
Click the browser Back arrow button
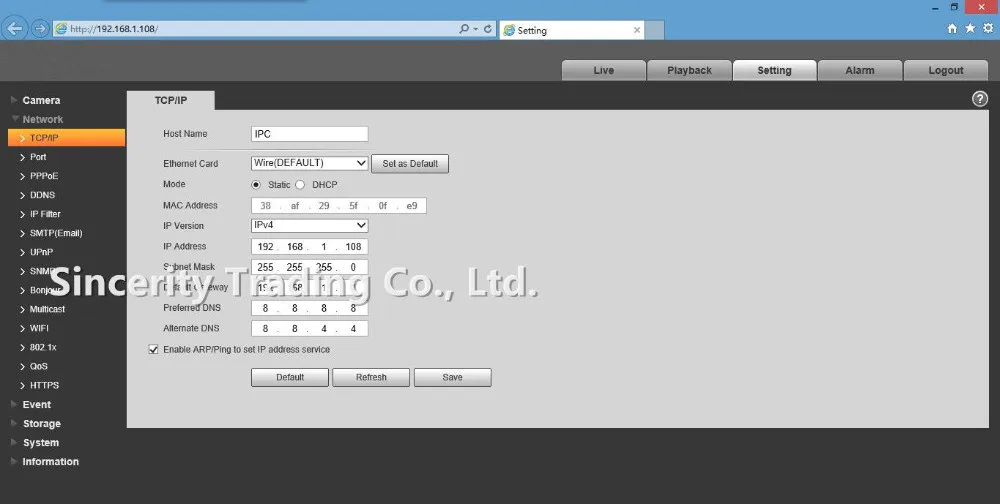(x=15, y=29)
